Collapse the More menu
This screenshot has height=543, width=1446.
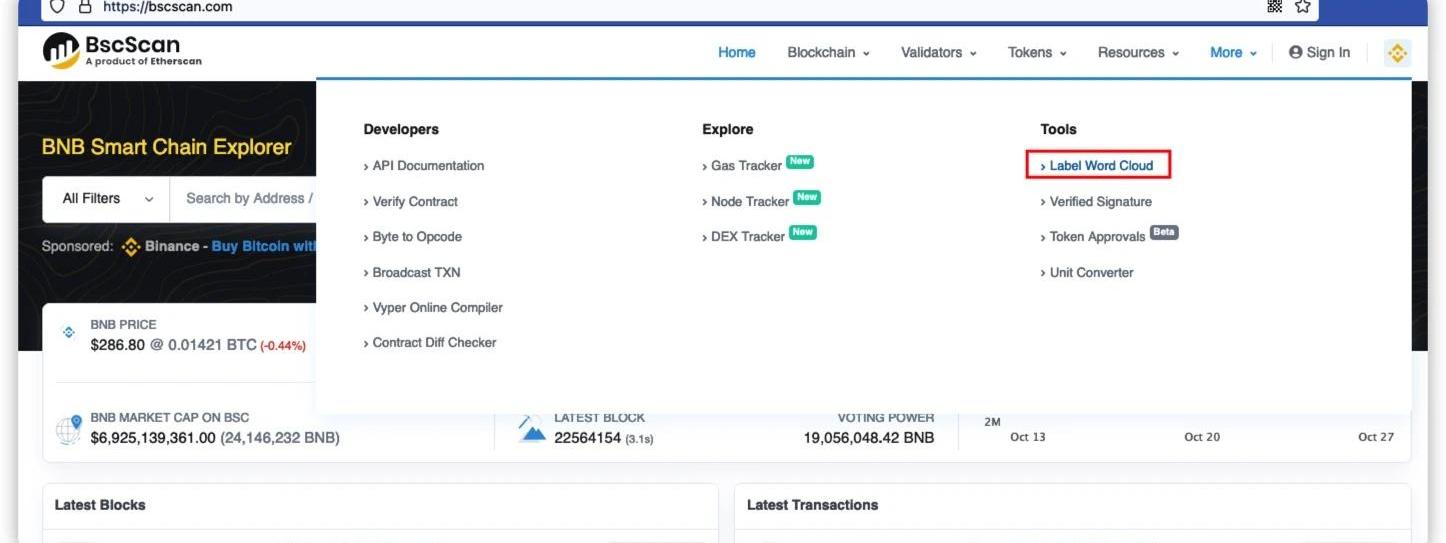1233,53
